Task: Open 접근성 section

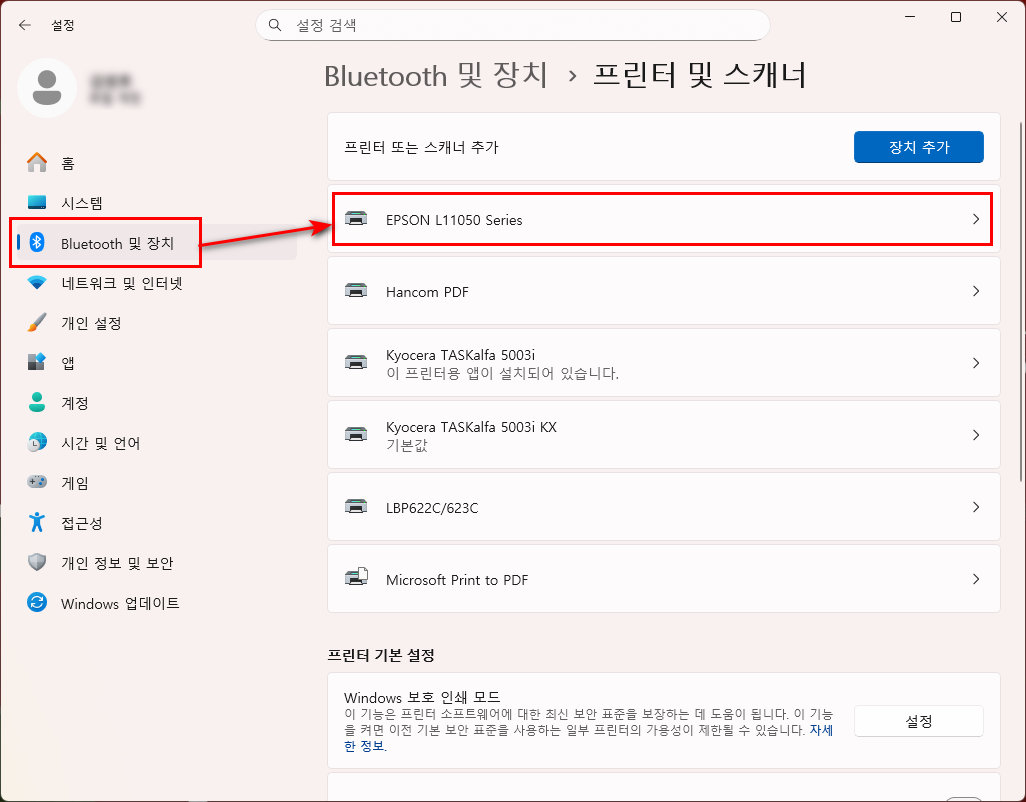Action: tap(156, 523)
